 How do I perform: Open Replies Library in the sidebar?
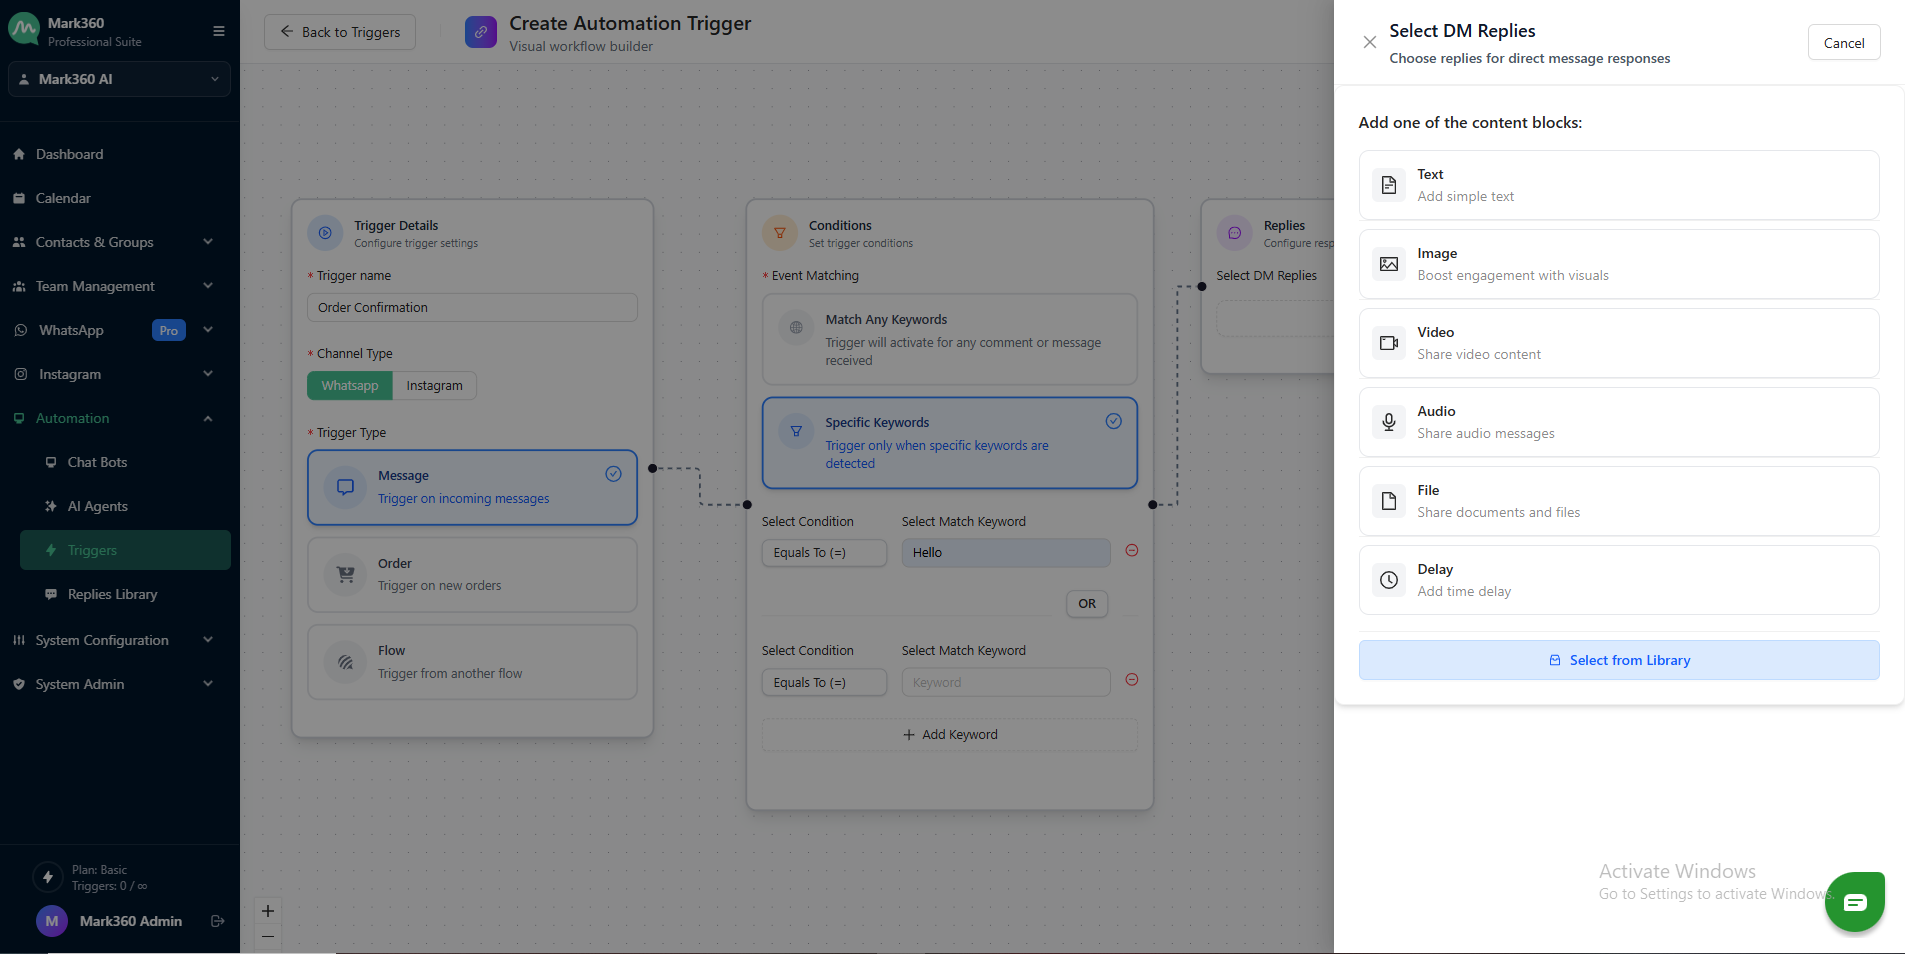[112, 594]
